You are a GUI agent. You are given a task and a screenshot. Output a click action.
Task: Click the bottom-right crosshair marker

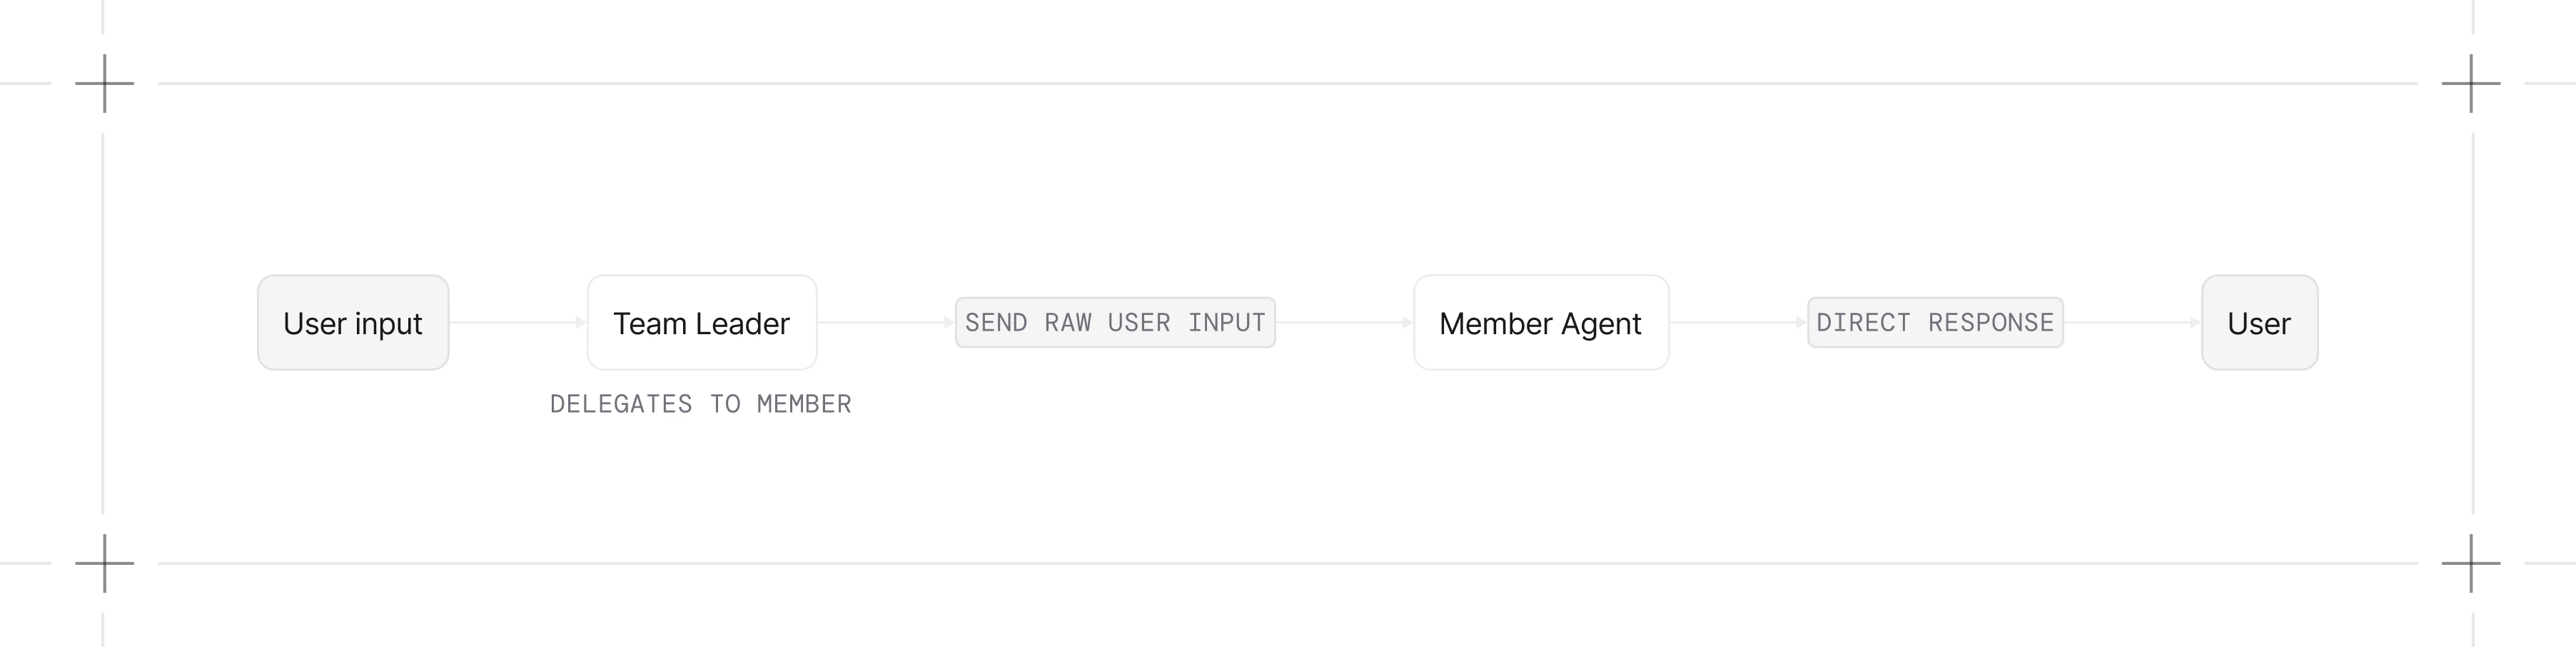pyautogui.click(x=2471, y=563)
